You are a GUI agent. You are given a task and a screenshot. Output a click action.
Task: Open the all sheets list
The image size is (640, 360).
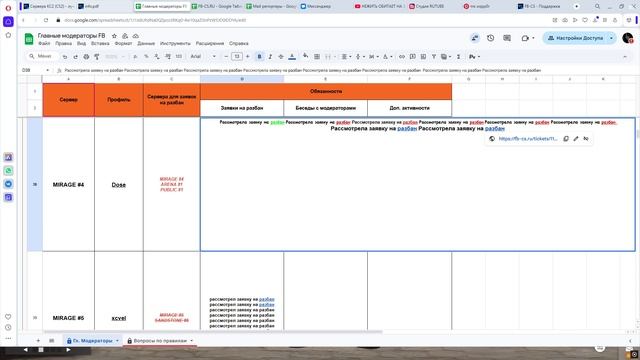pyautogui.click(x=51, y=340)
